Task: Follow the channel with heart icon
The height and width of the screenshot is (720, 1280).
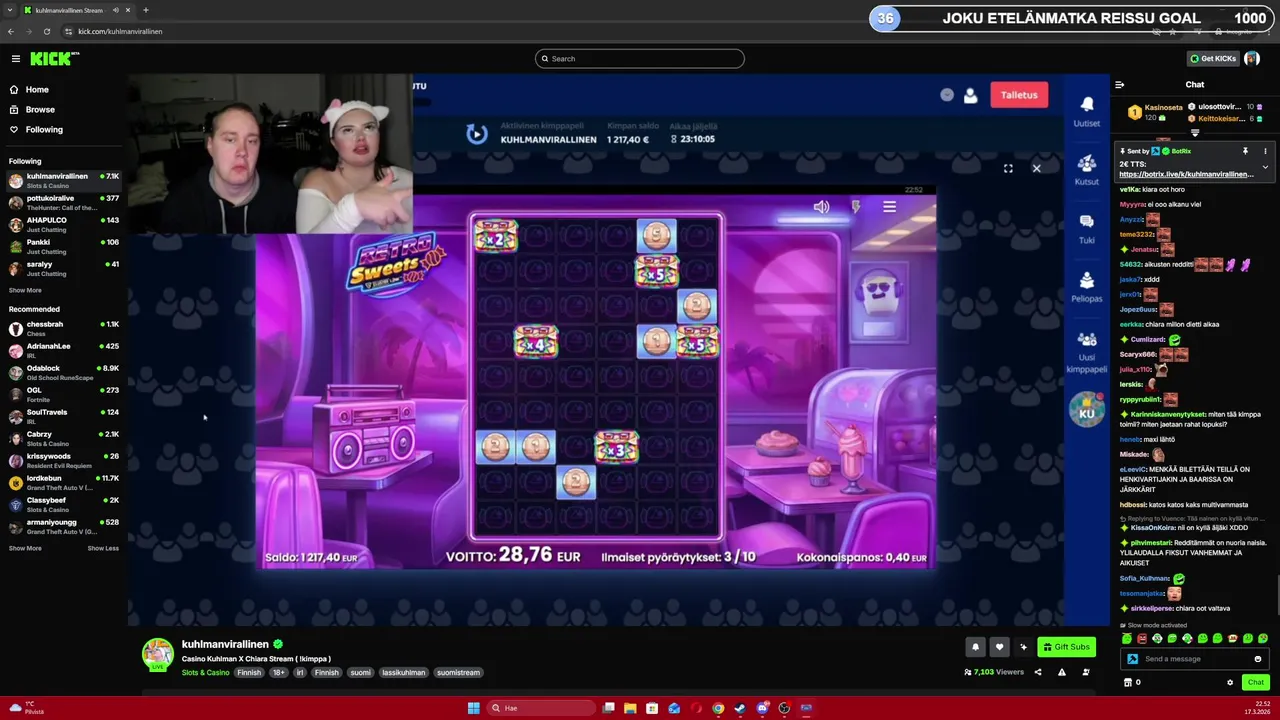Action: click(x=999, y=647)
